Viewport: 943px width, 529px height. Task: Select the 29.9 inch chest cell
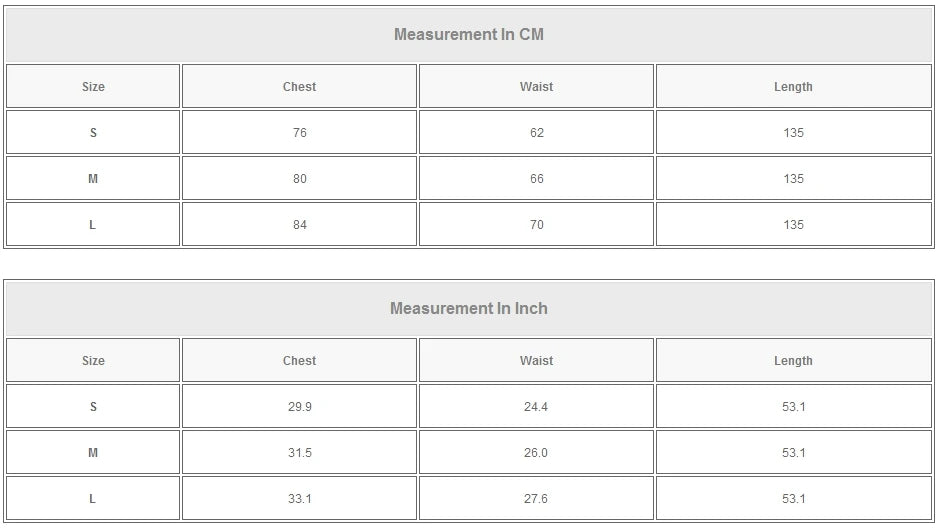[299, 407]
